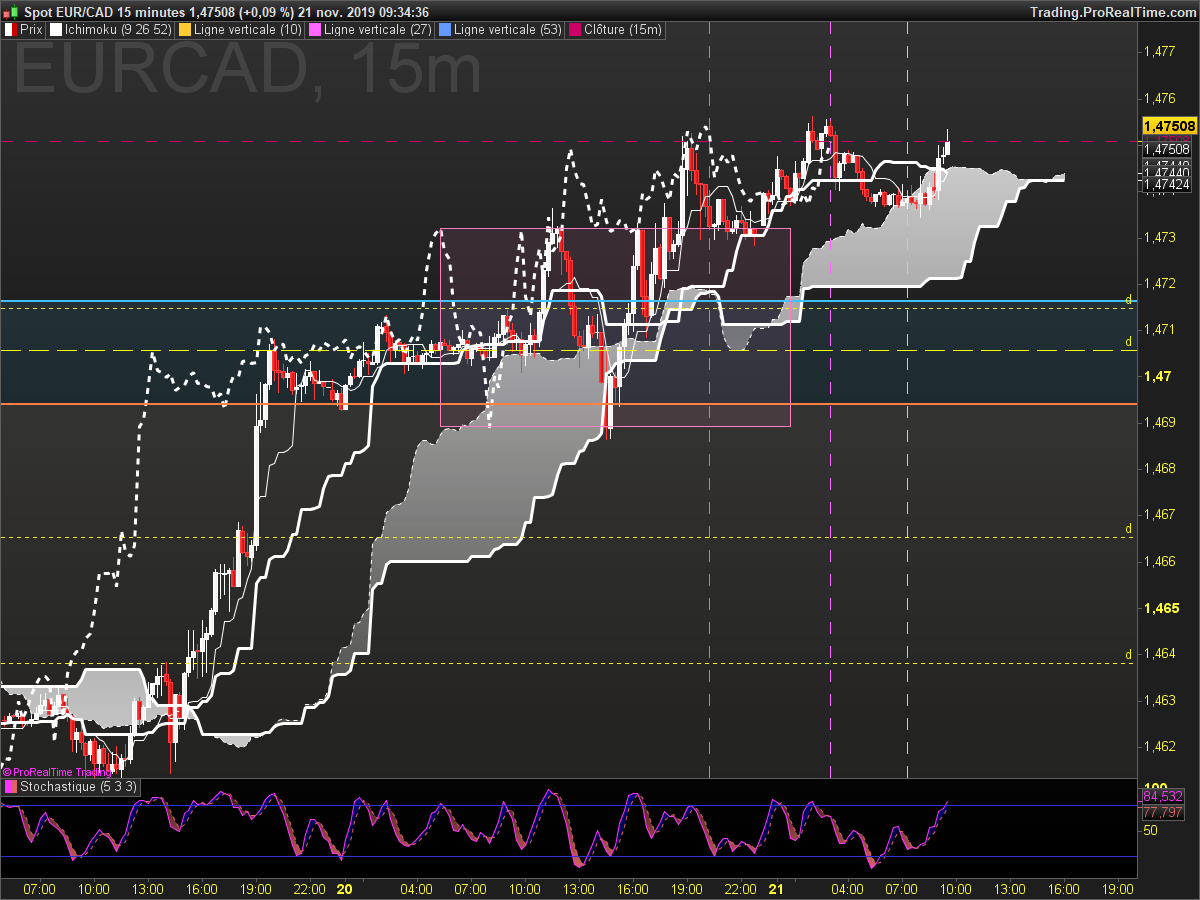Viewport: 1200px width, 900px height.
Task: Click the Trading.ProRealTime.com link
Action: 1112,12
